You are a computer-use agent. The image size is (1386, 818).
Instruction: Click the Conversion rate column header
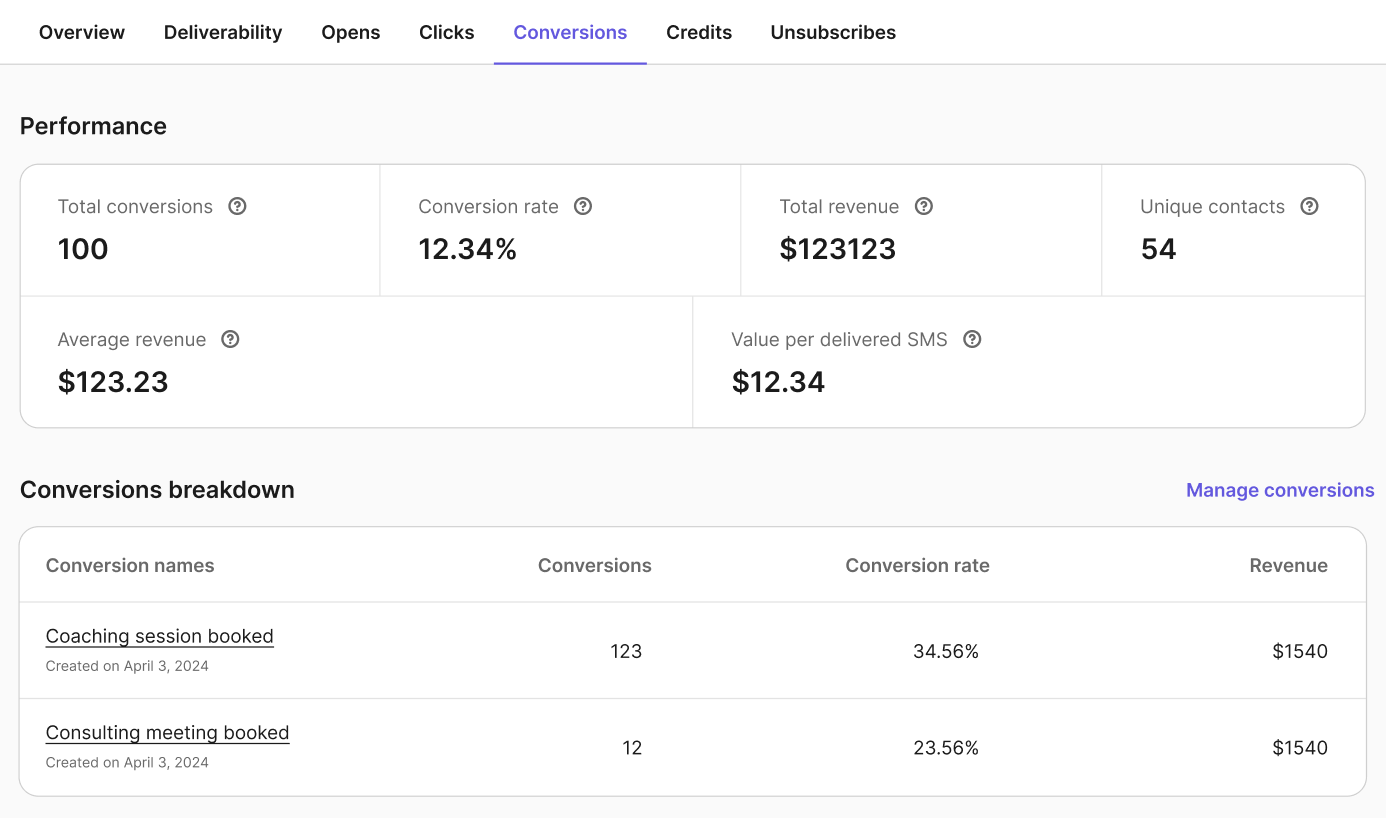pyautogui.click(x=917, y=565)
